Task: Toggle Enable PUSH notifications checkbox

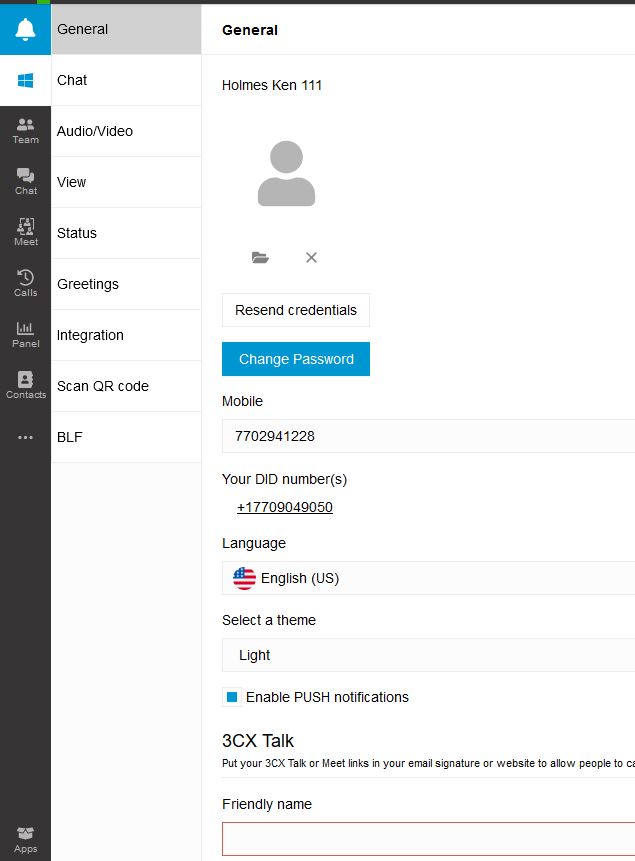Action: [x=232, y=697]
